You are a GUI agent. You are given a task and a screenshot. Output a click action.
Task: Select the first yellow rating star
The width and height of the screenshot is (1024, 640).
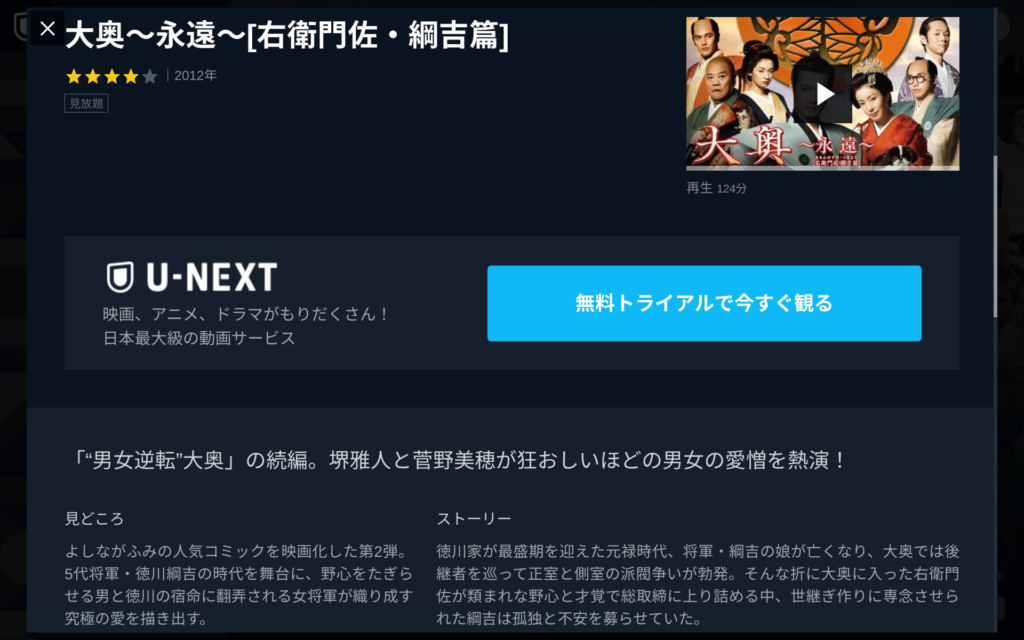74,76
